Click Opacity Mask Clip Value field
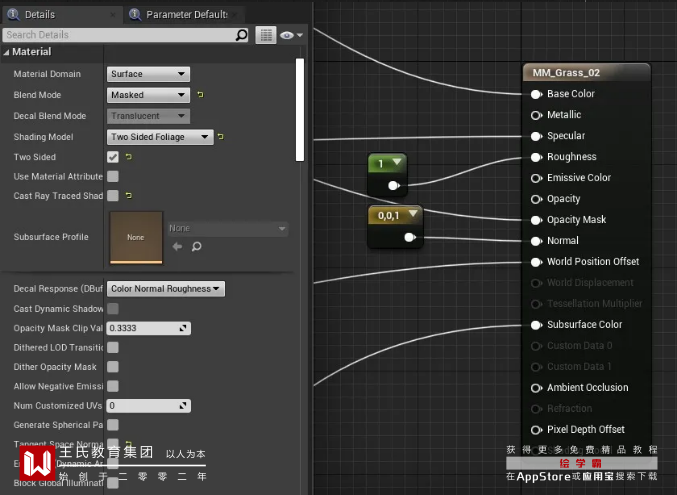 149,328
